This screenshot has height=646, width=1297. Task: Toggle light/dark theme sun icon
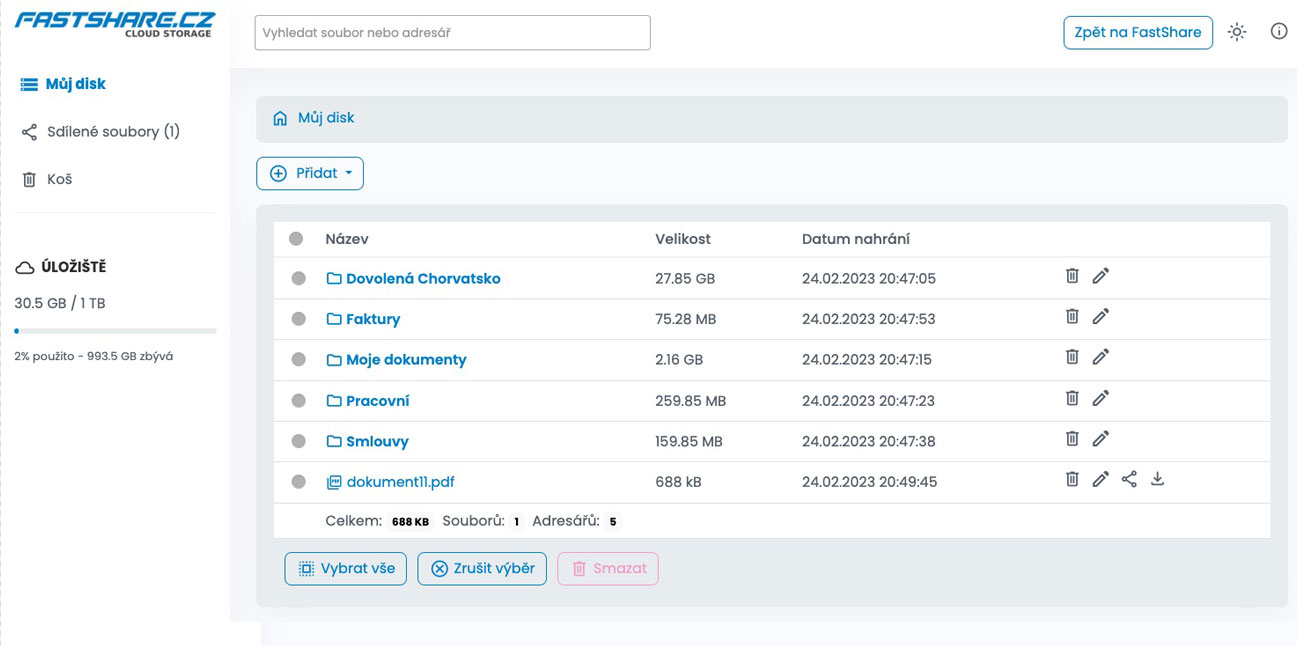coord(1237,32)
